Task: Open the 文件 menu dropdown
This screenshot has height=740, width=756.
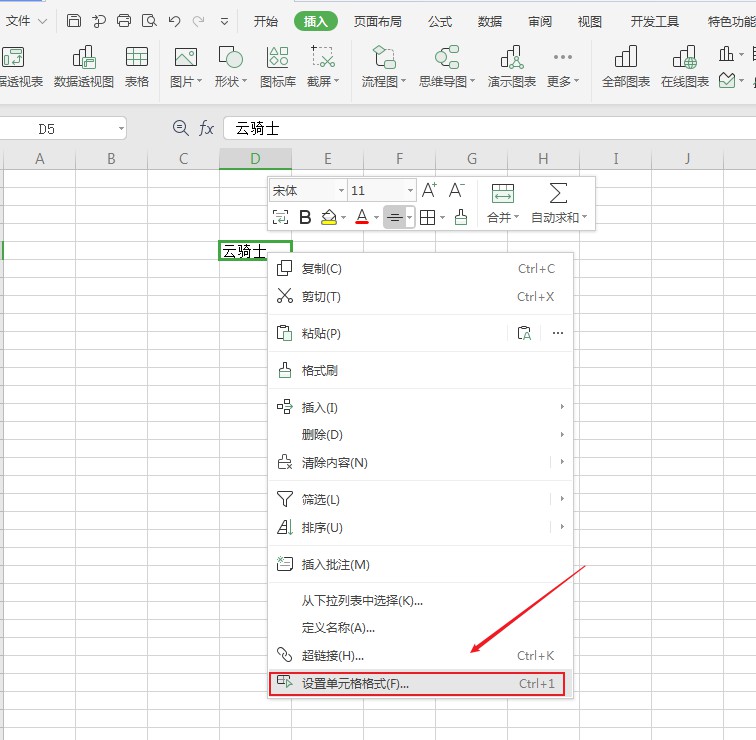Action: pyautogui.click(x=25, y=21)
